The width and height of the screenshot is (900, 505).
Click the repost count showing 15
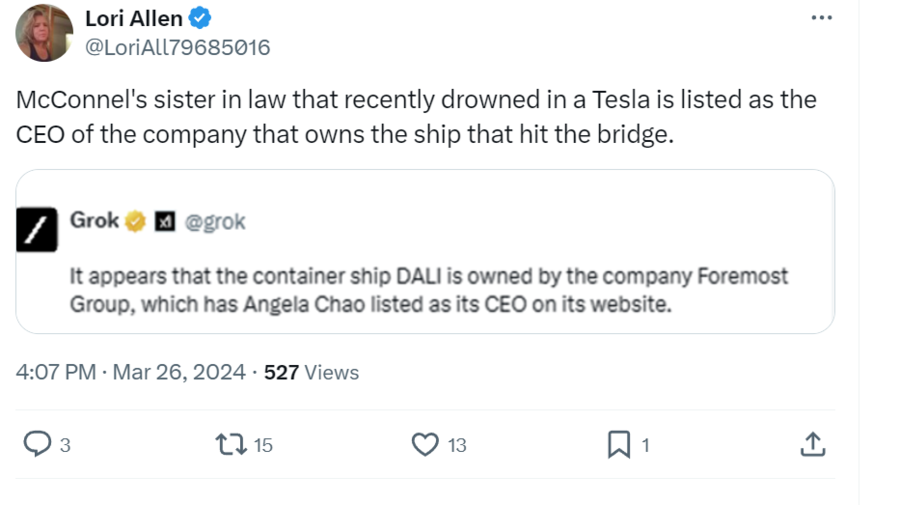[x=262, y=445]
